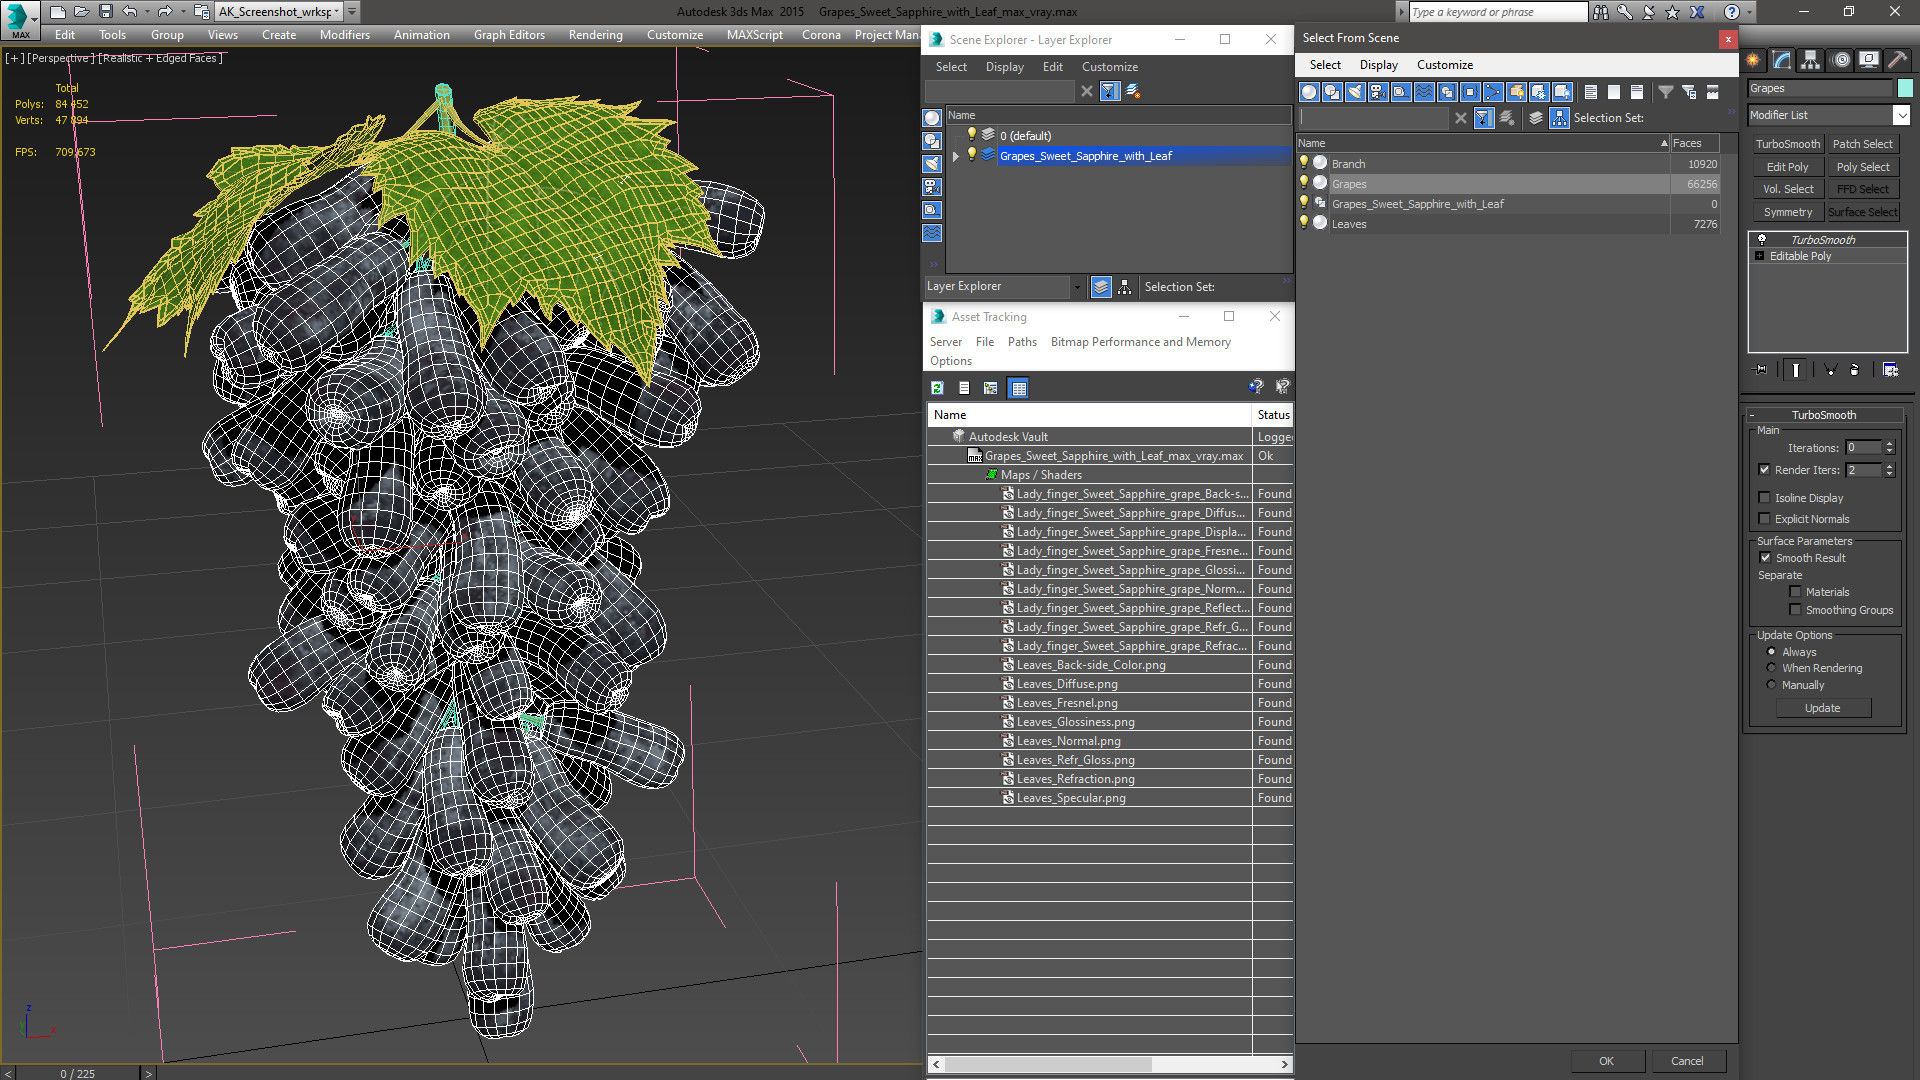Open the Rendering menu

595,35
